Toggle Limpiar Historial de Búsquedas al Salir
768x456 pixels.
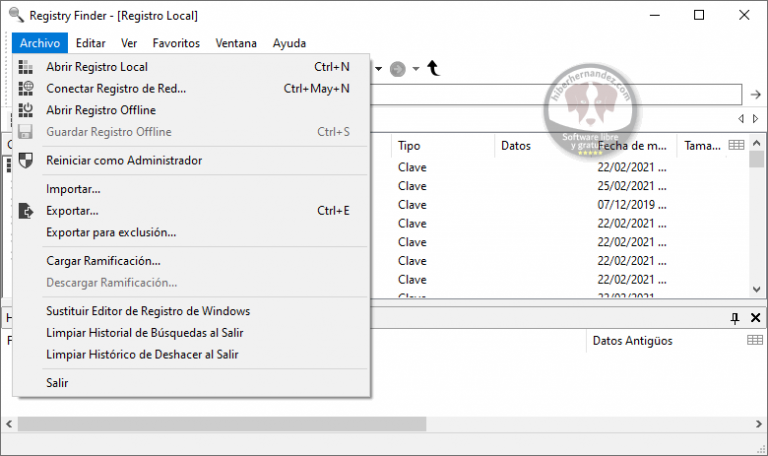tap(145, 333)
